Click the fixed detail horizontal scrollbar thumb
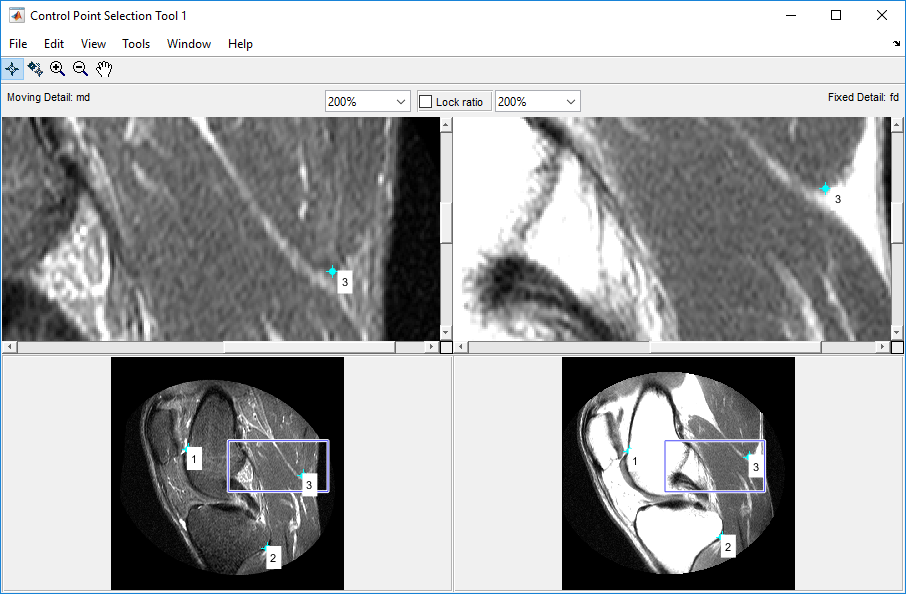 pyautogui.click(x=736, y=347)
